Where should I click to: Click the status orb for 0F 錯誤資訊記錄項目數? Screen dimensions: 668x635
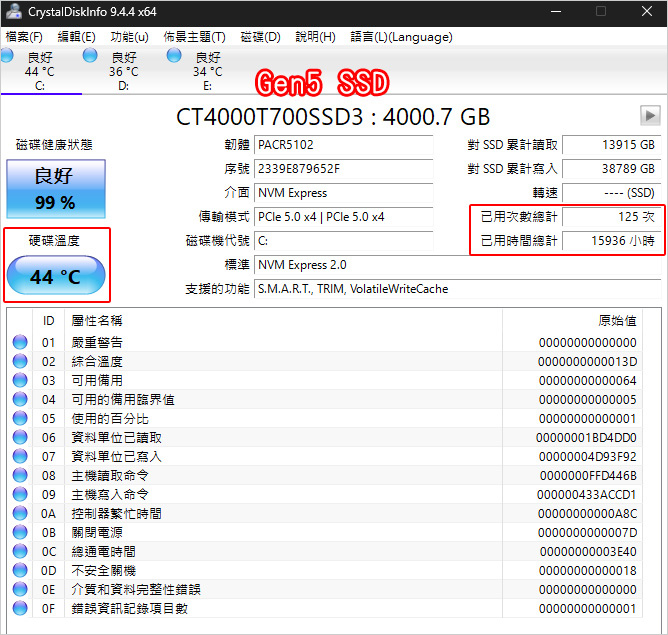pos(20,608)
